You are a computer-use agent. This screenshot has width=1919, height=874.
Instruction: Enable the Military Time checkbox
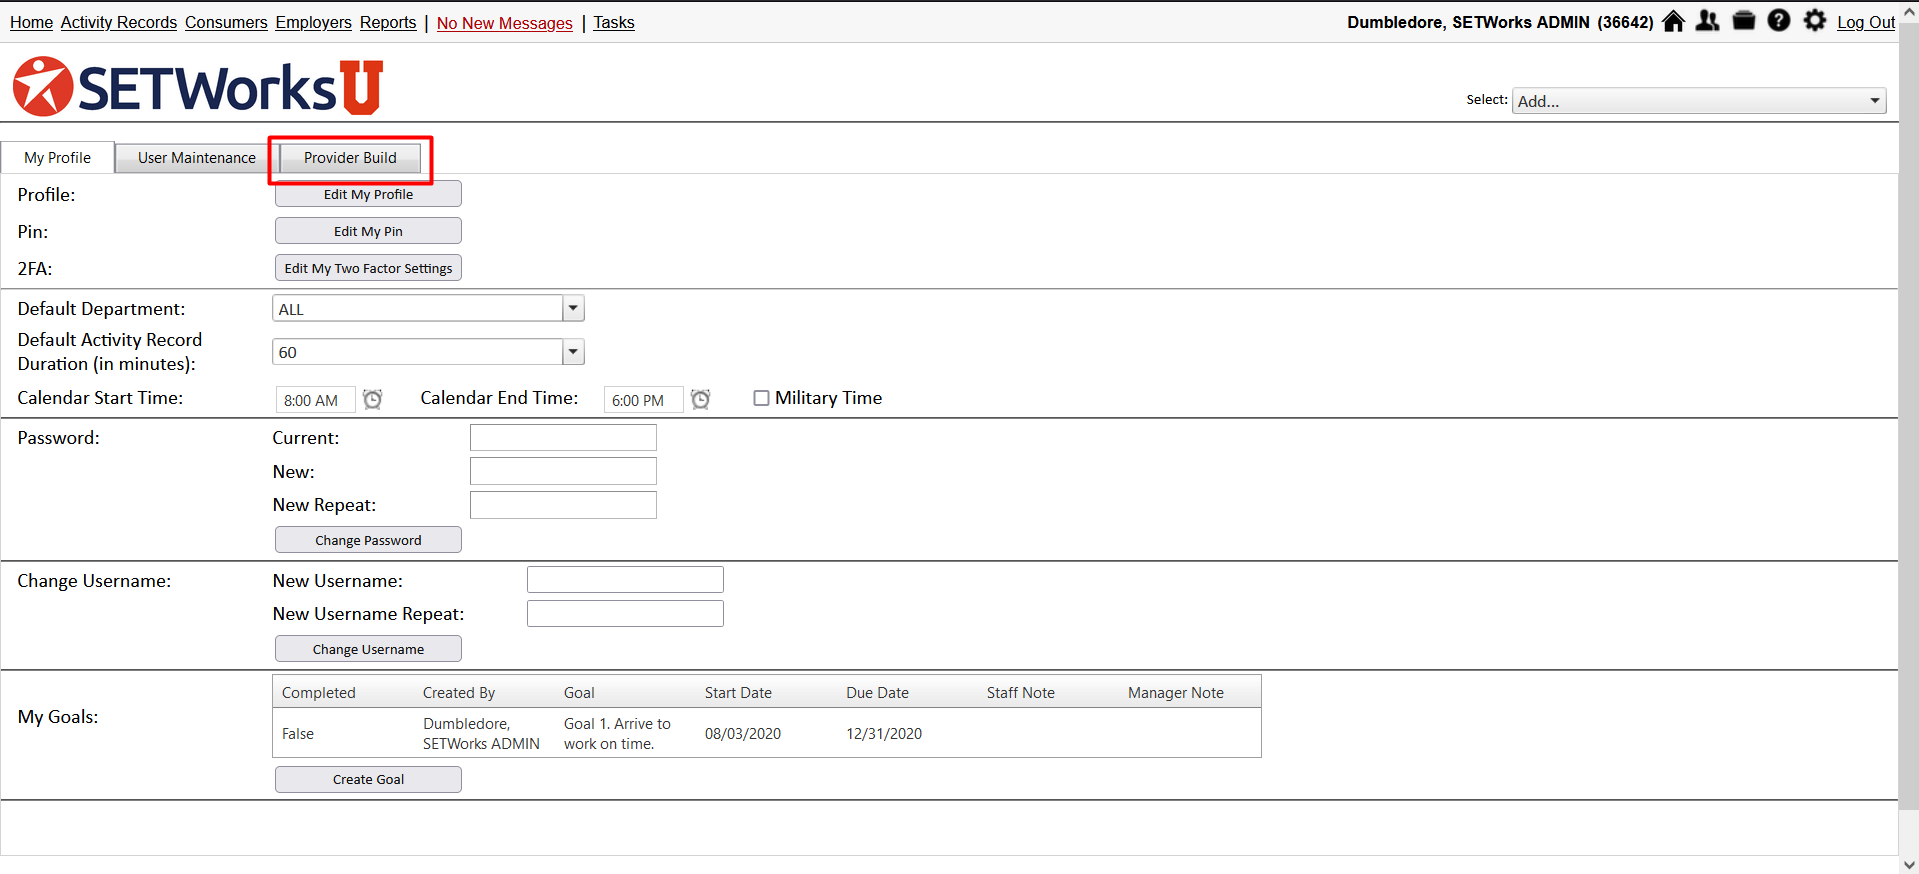coord(761,398)
